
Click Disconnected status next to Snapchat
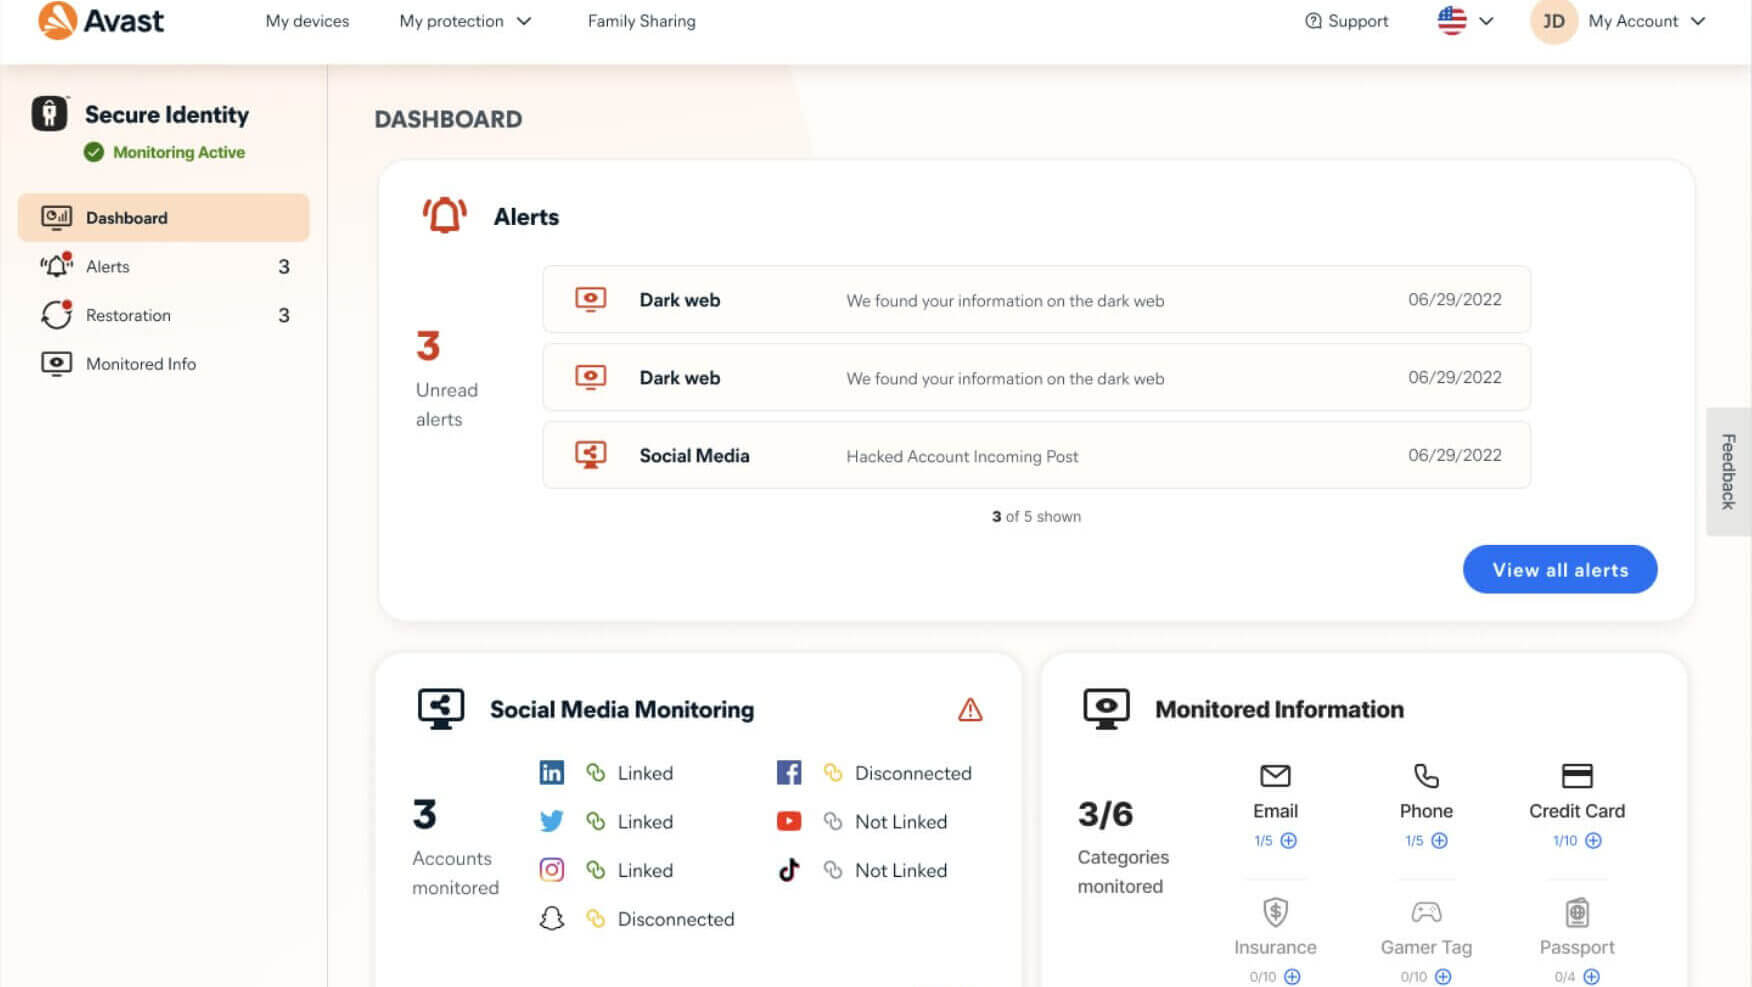676,919
